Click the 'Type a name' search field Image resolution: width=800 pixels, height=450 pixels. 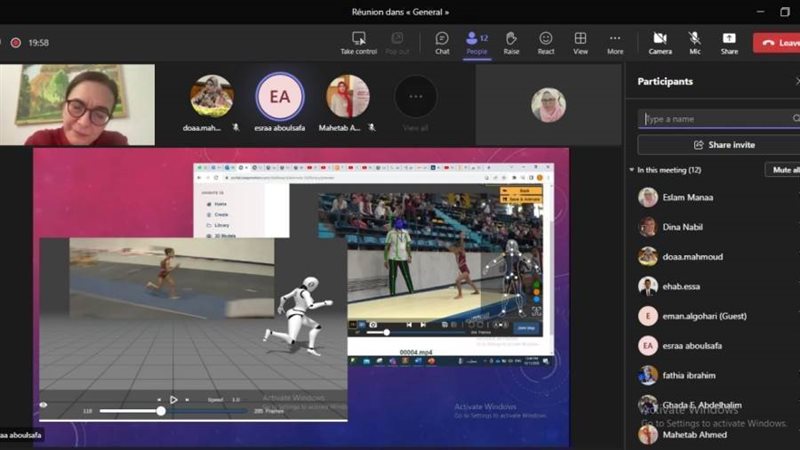pyautogui.click(x=718, y=119)
